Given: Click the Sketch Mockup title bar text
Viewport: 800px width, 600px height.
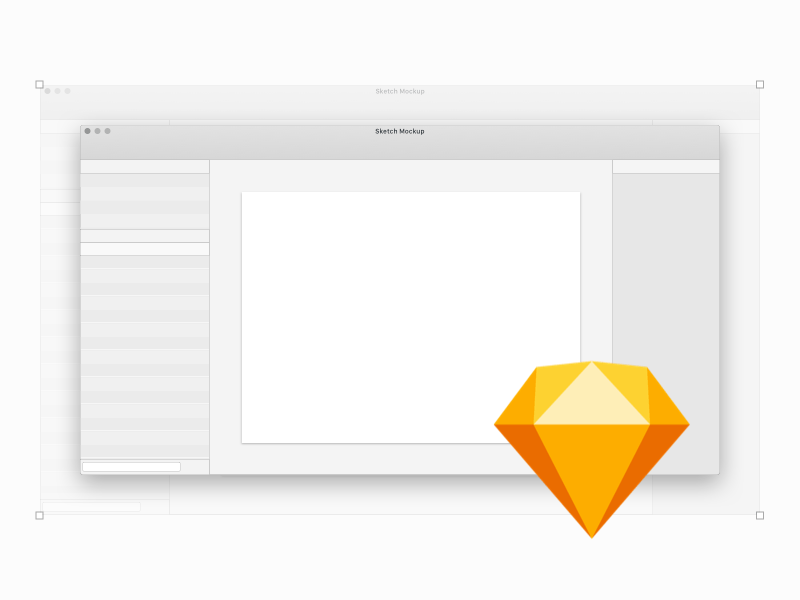Looking at the screenshot, I should [x=399, y=131].
